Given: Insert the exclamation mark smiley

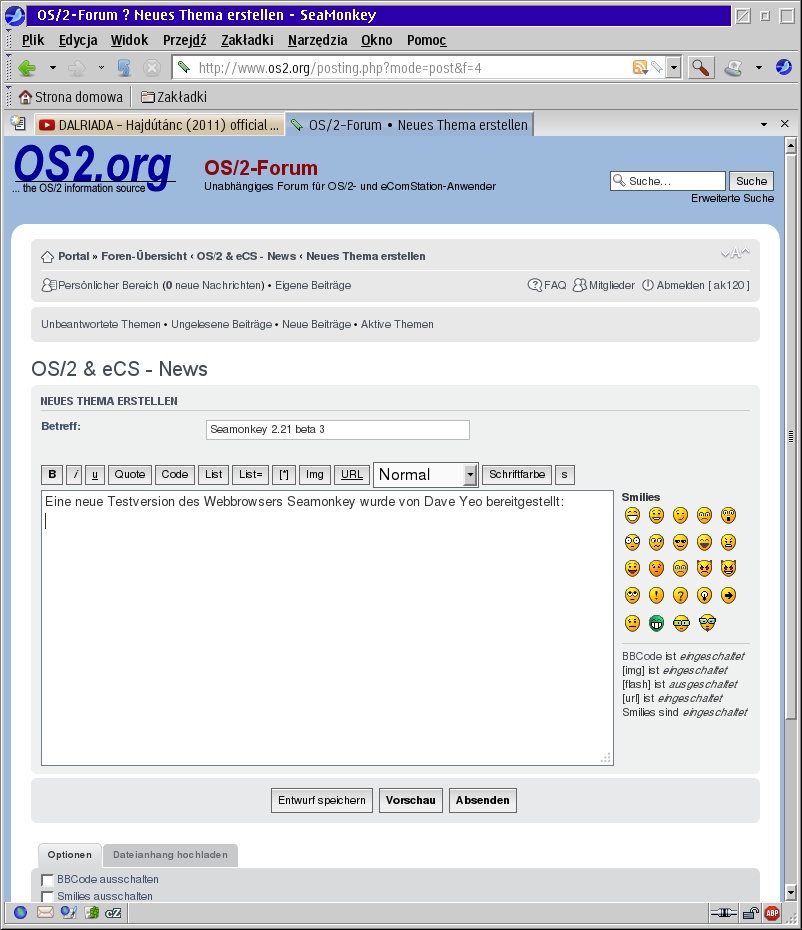Looking at the screenshot, I should point(656,595).
